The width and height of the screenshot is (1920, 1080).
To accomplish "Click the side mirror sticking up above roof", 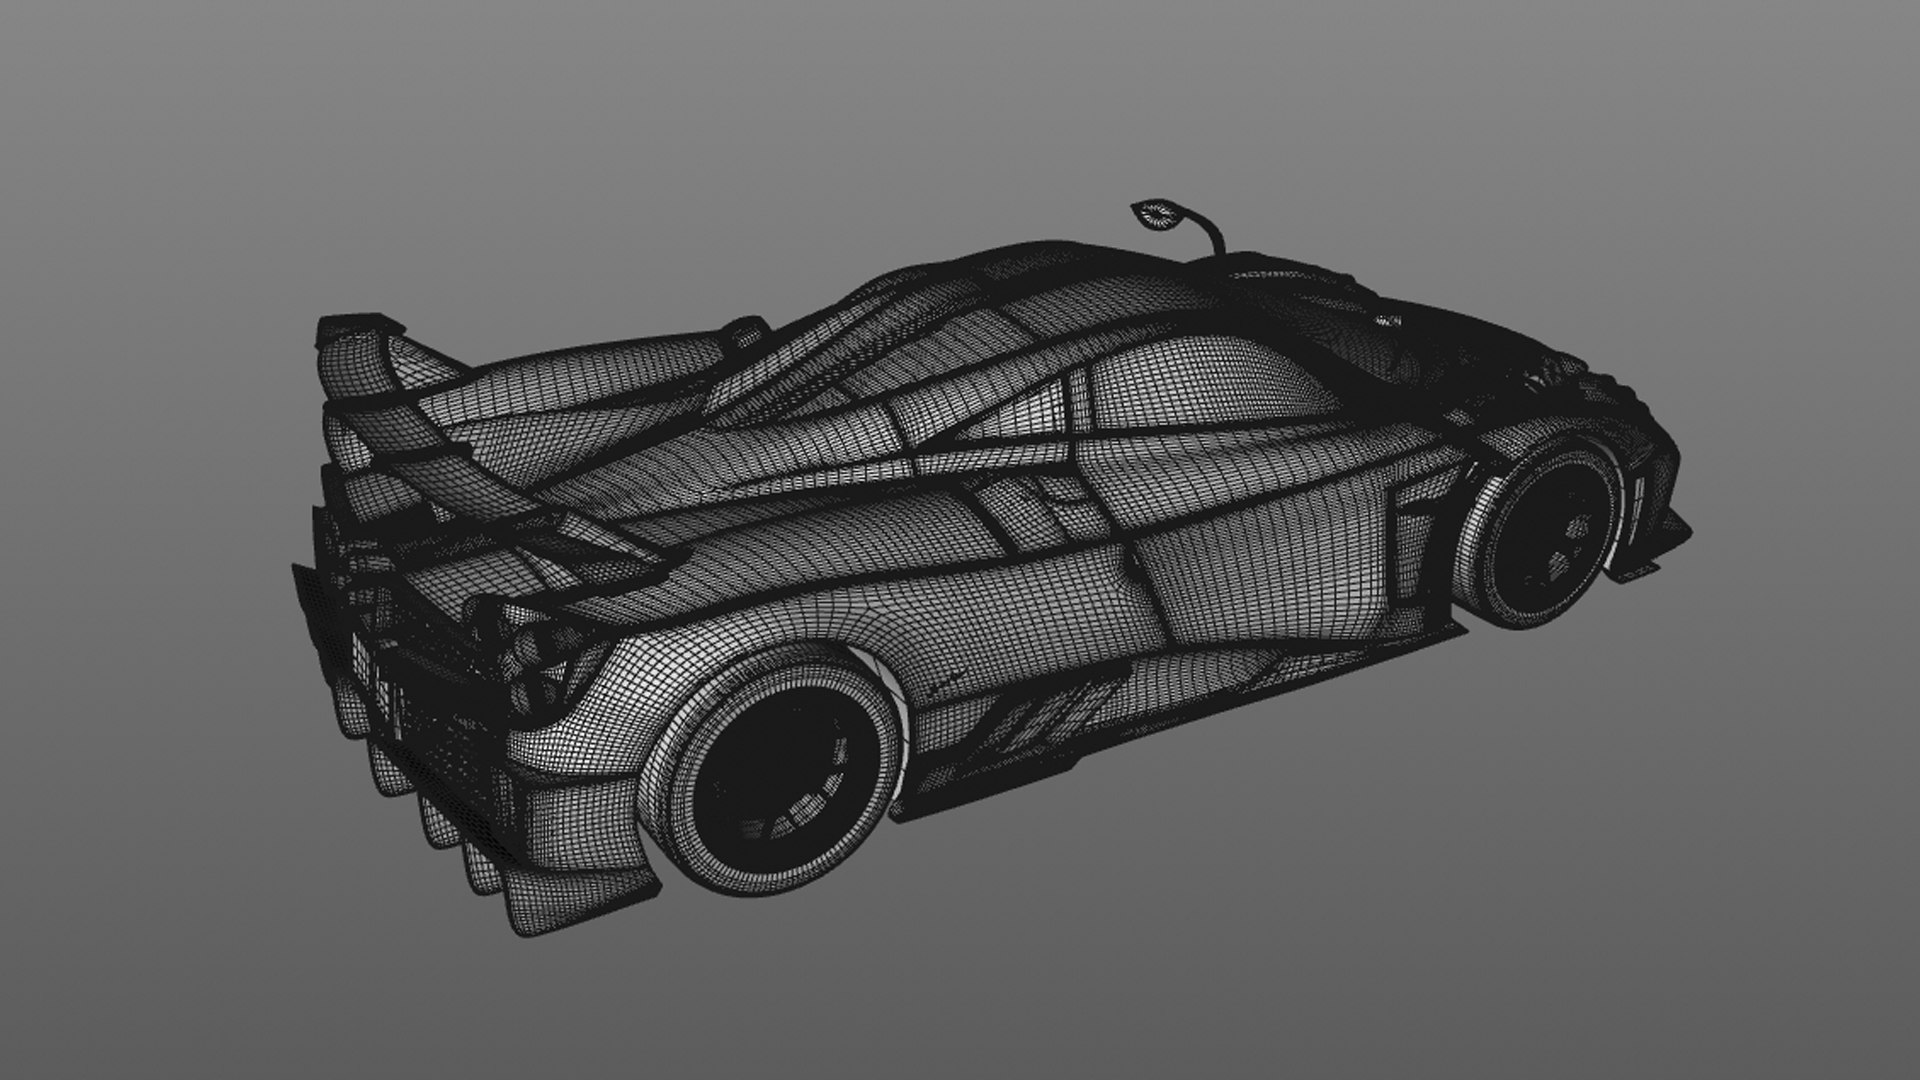I will pyautogui.click(x=1179, y=227).
